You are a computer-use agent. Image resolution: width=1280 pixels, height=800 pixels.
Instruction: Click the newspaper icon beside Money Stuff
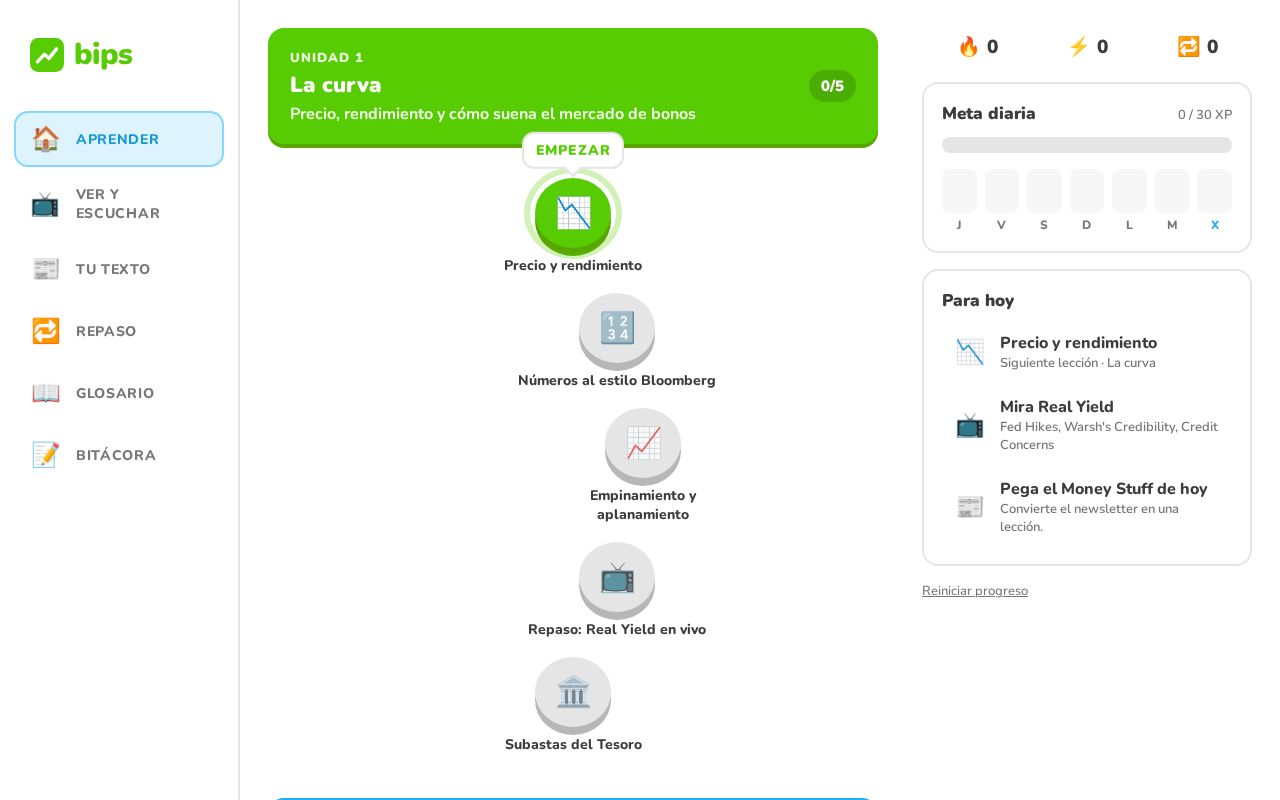(970, 507)
